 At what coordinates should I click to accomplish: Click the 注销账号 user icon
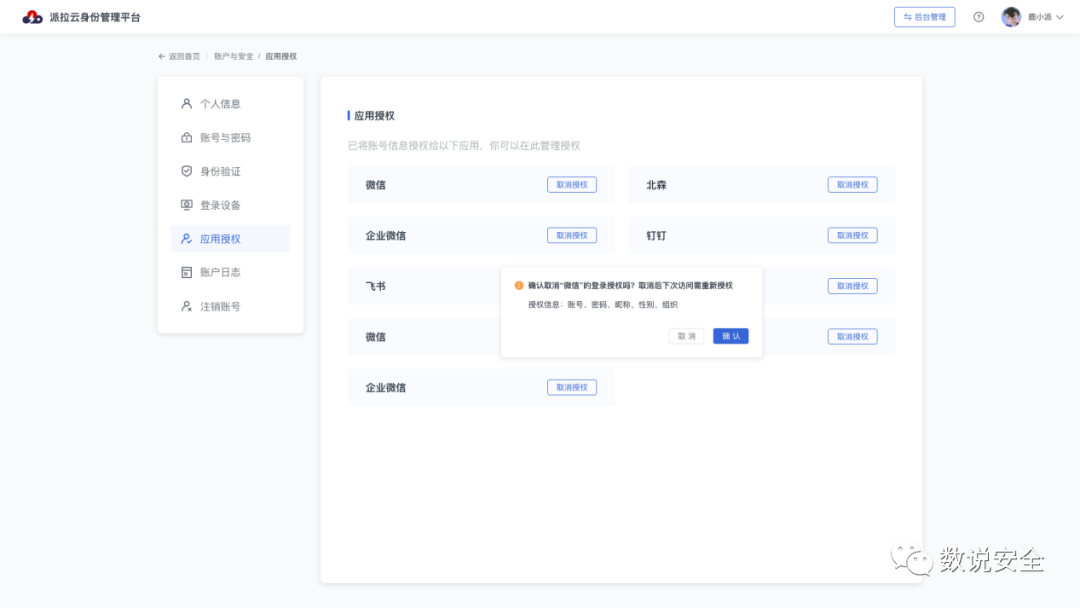(x=186, y=306)
